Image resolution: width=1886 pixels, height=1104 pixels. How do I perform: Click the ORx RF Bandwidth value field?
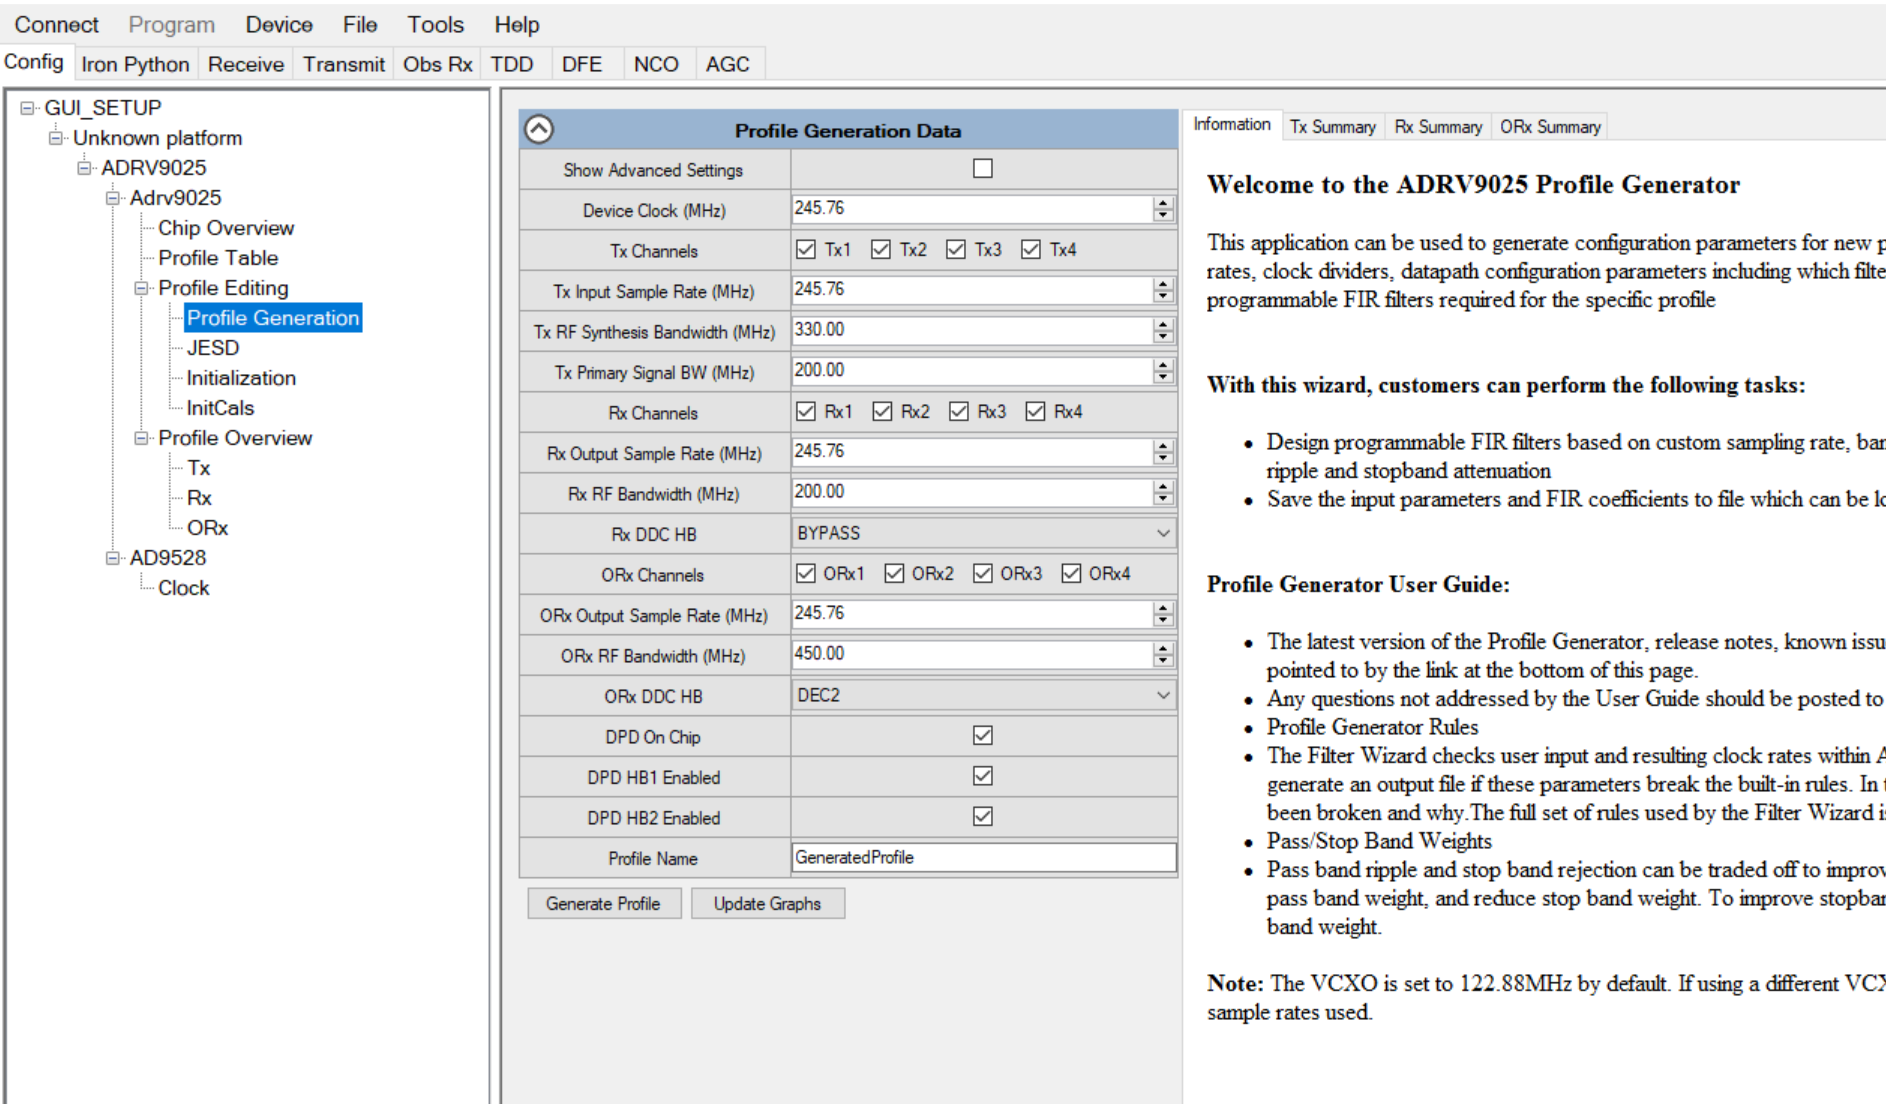[971, 654]
